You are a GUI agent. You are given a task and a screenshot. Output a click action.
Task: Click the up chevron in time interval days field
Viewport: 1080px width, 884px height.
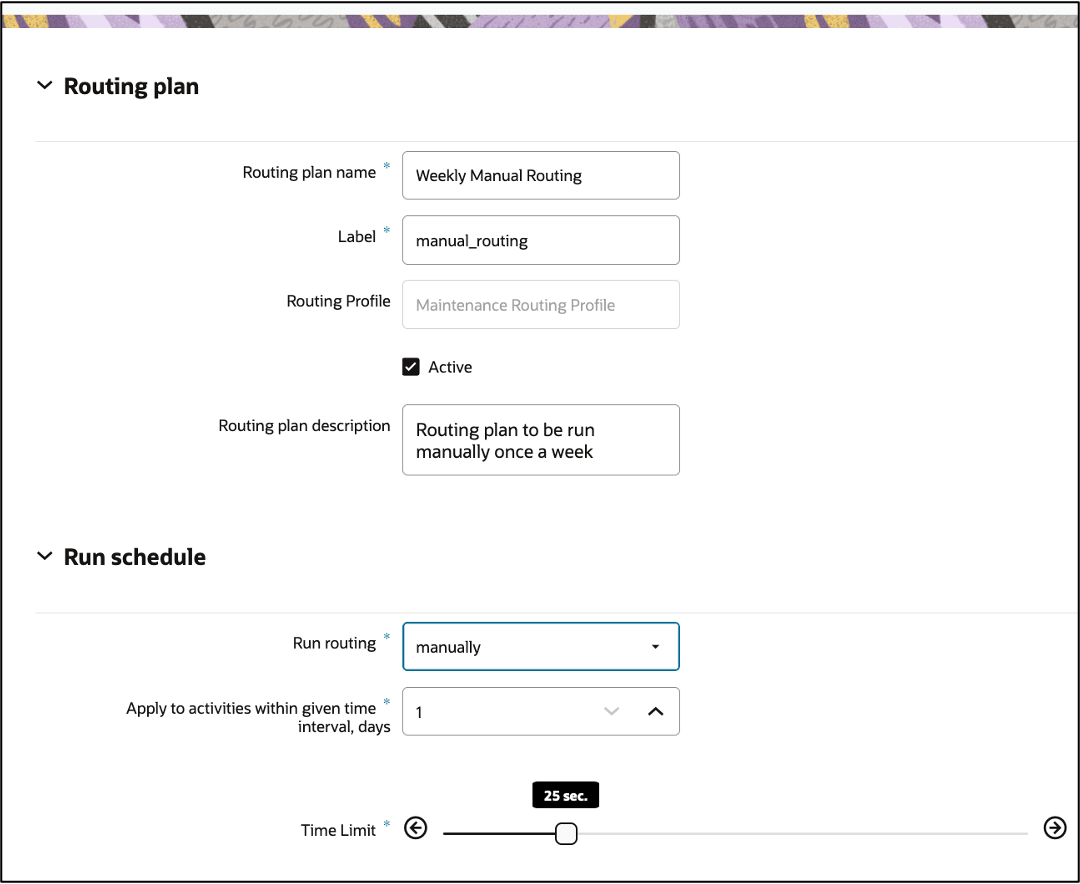click(x=656, y=712)
